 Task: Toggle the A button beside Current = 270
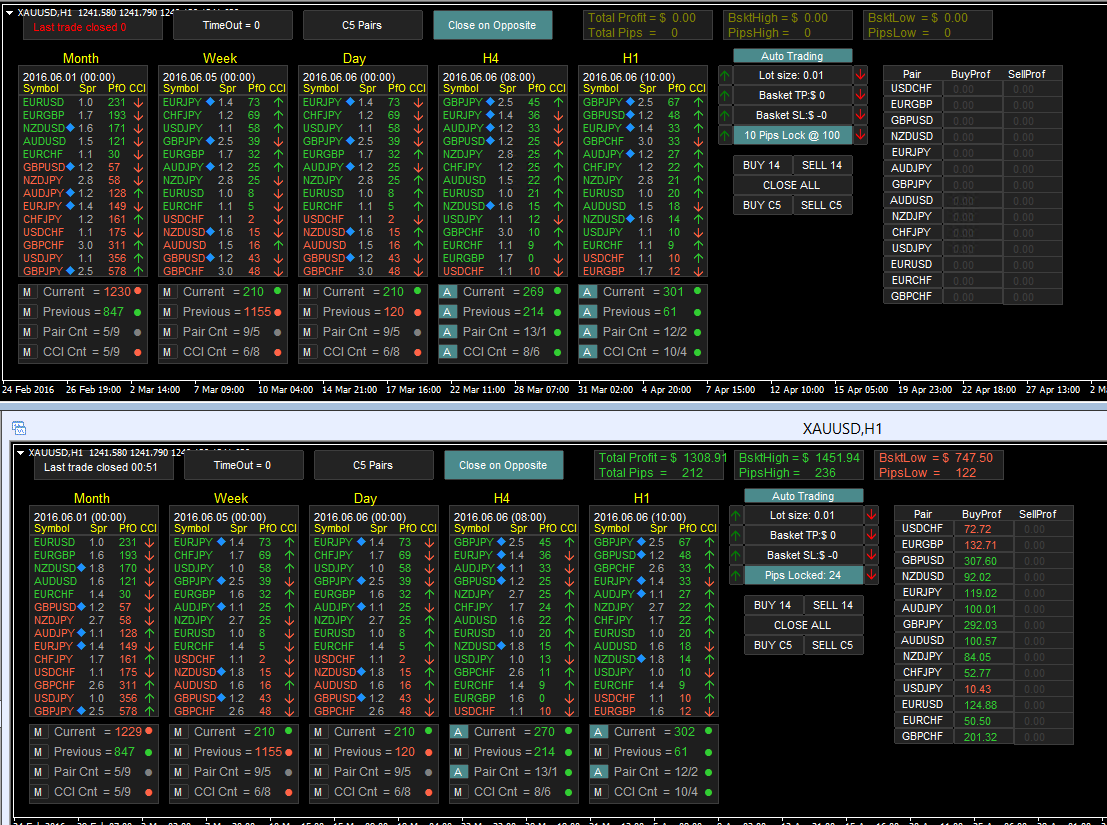[x=459, y=733]
